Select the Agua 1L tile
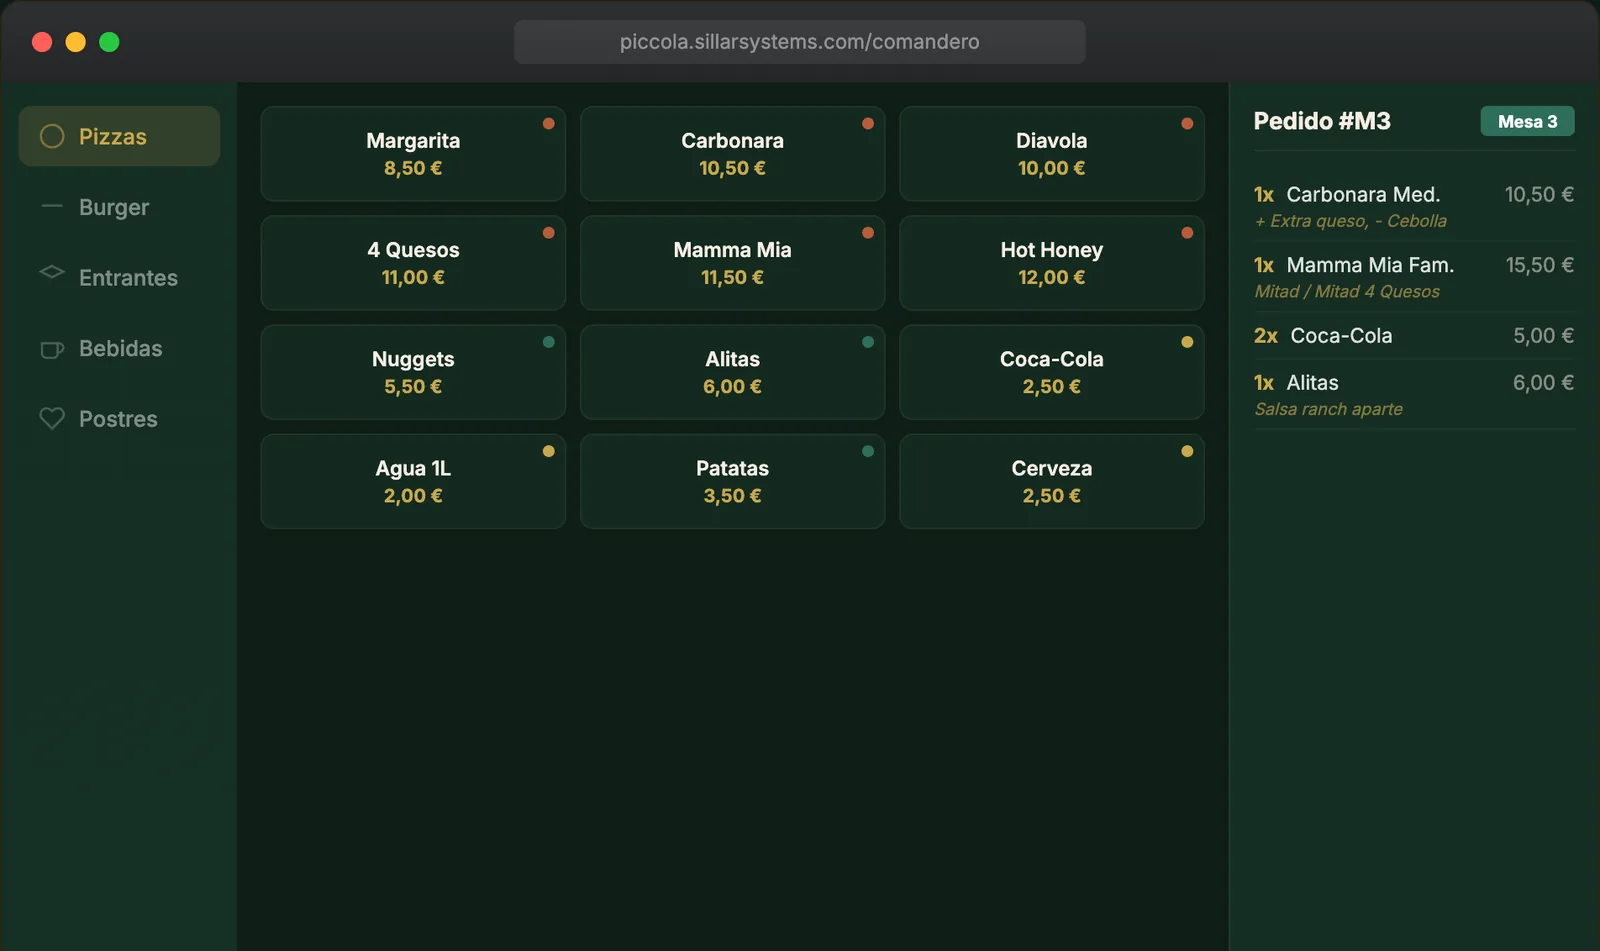The image size is (1600, 951). click(x=413, y=481)
